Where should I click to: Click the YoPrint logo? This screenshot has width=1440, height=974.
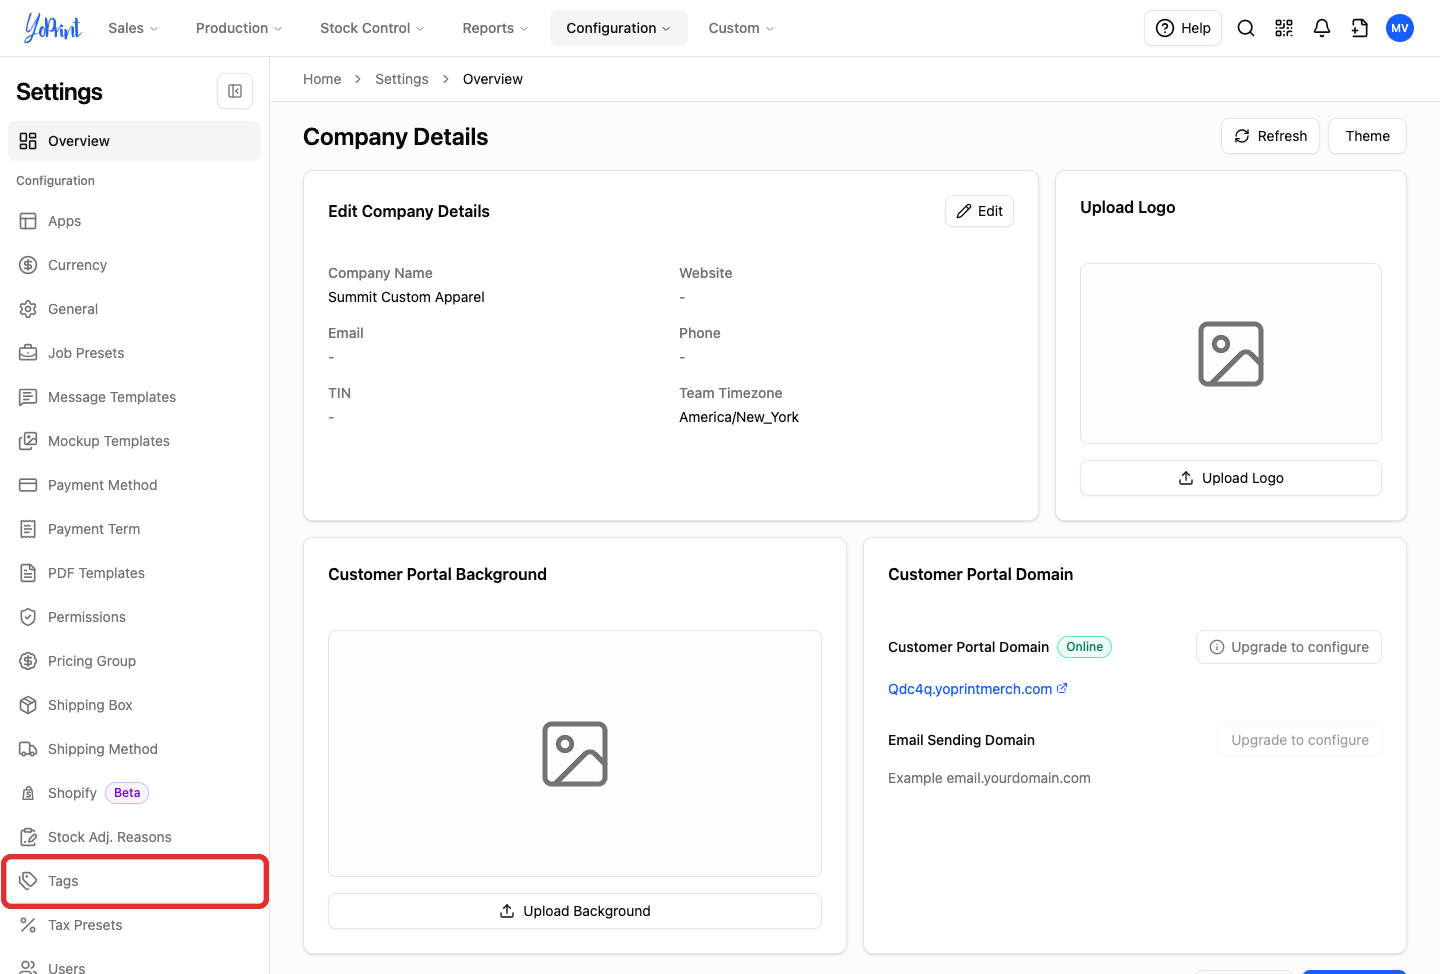pos(53,28)
